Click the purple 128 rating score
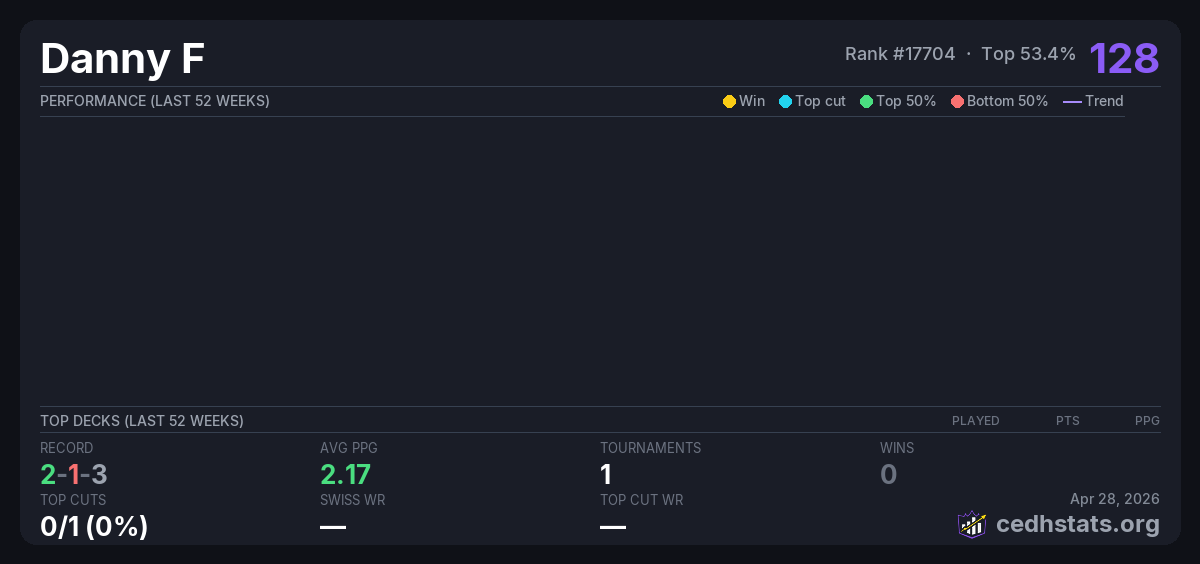 (x=1124, y=58)
